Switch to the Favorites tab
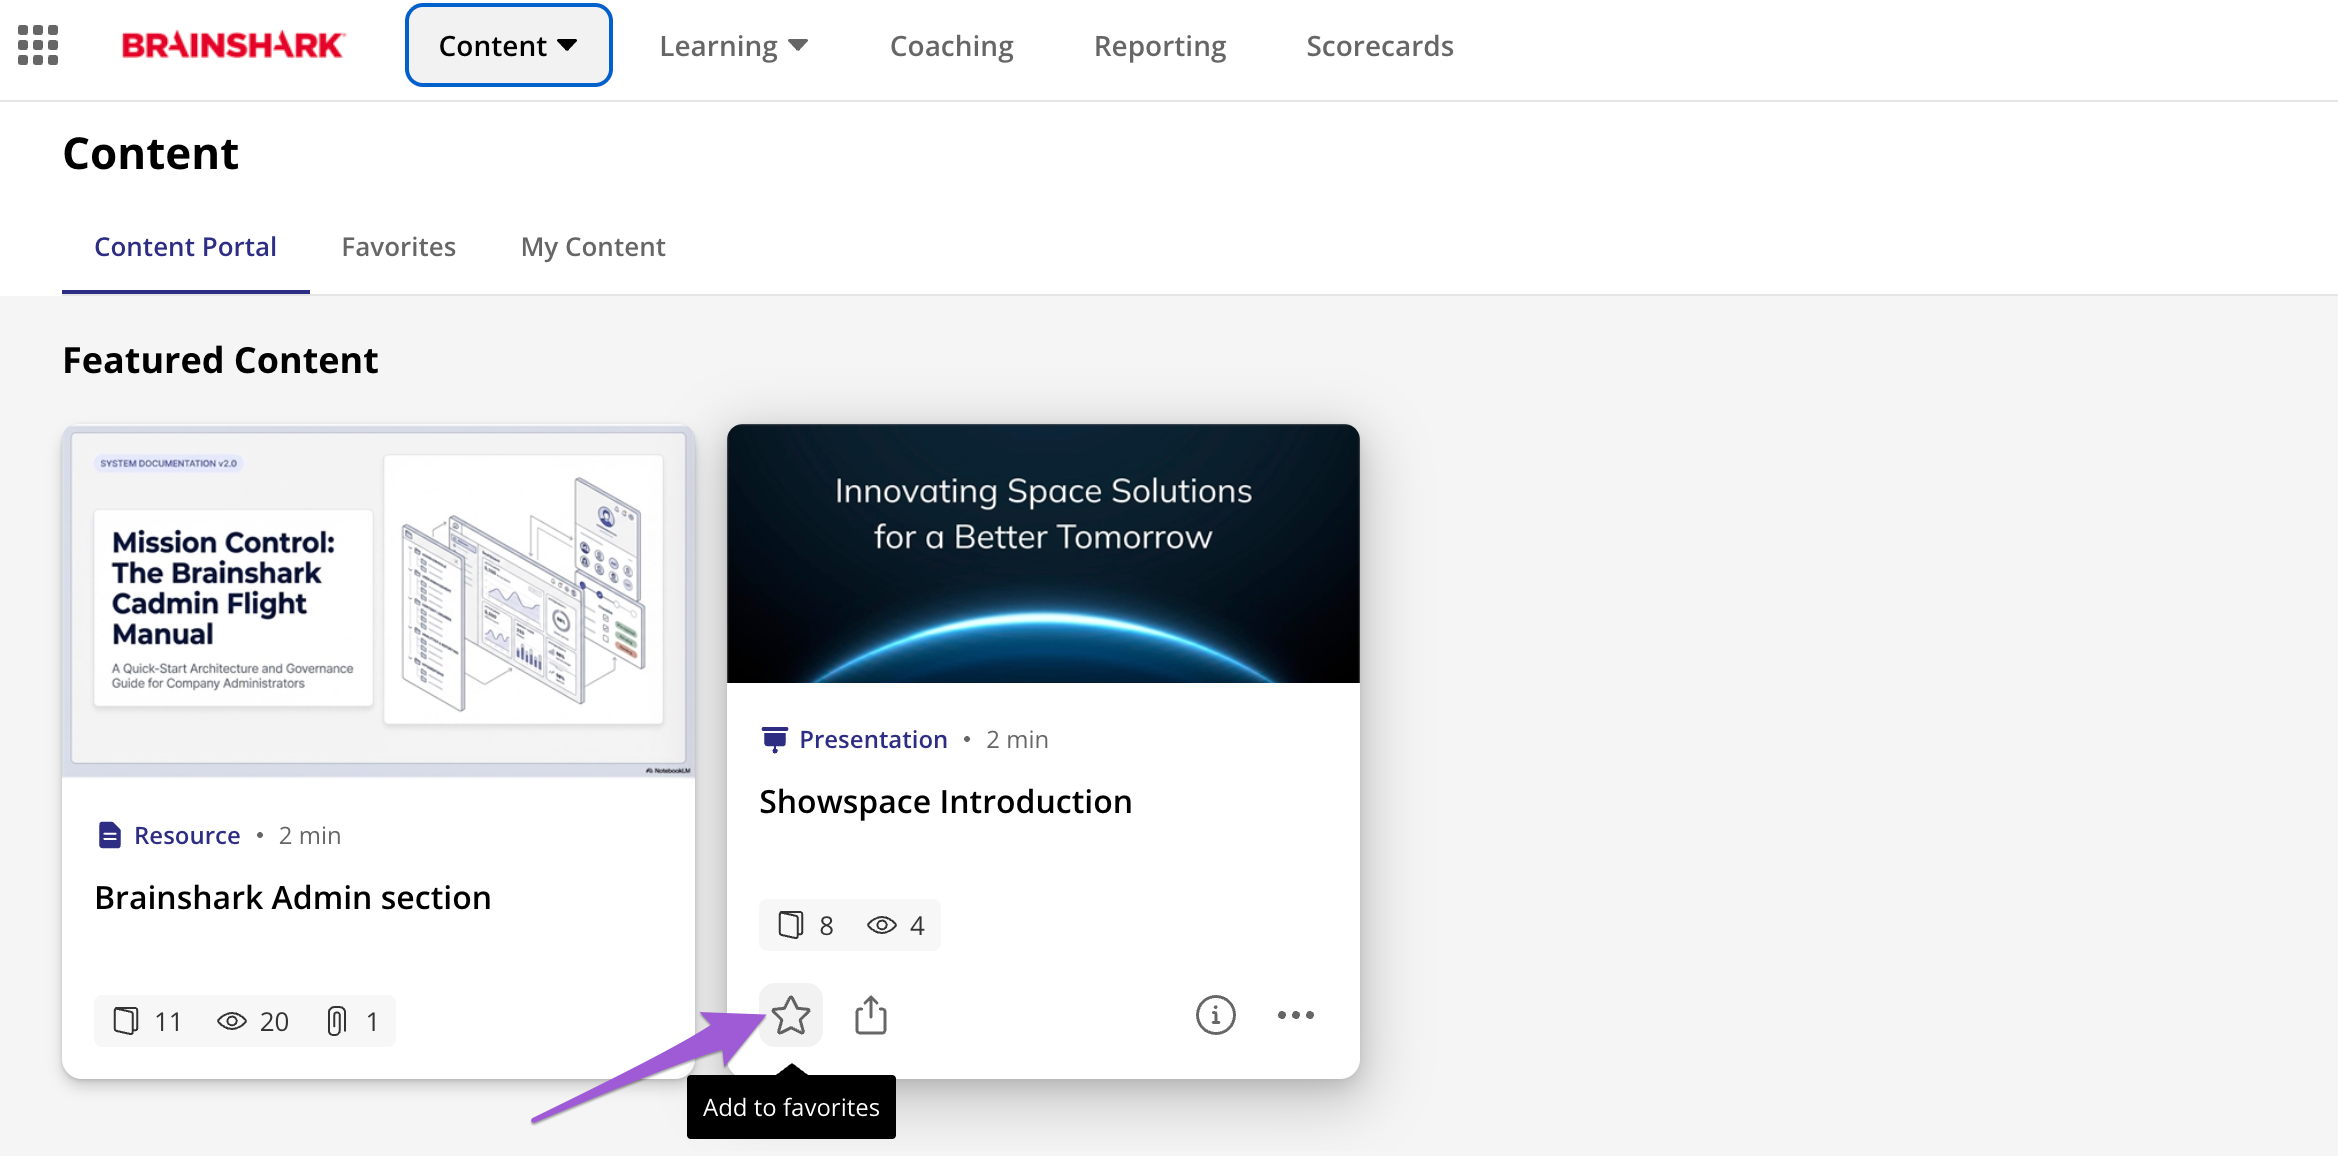This screenshot has width=2338, height=1156. coord(399,247)
